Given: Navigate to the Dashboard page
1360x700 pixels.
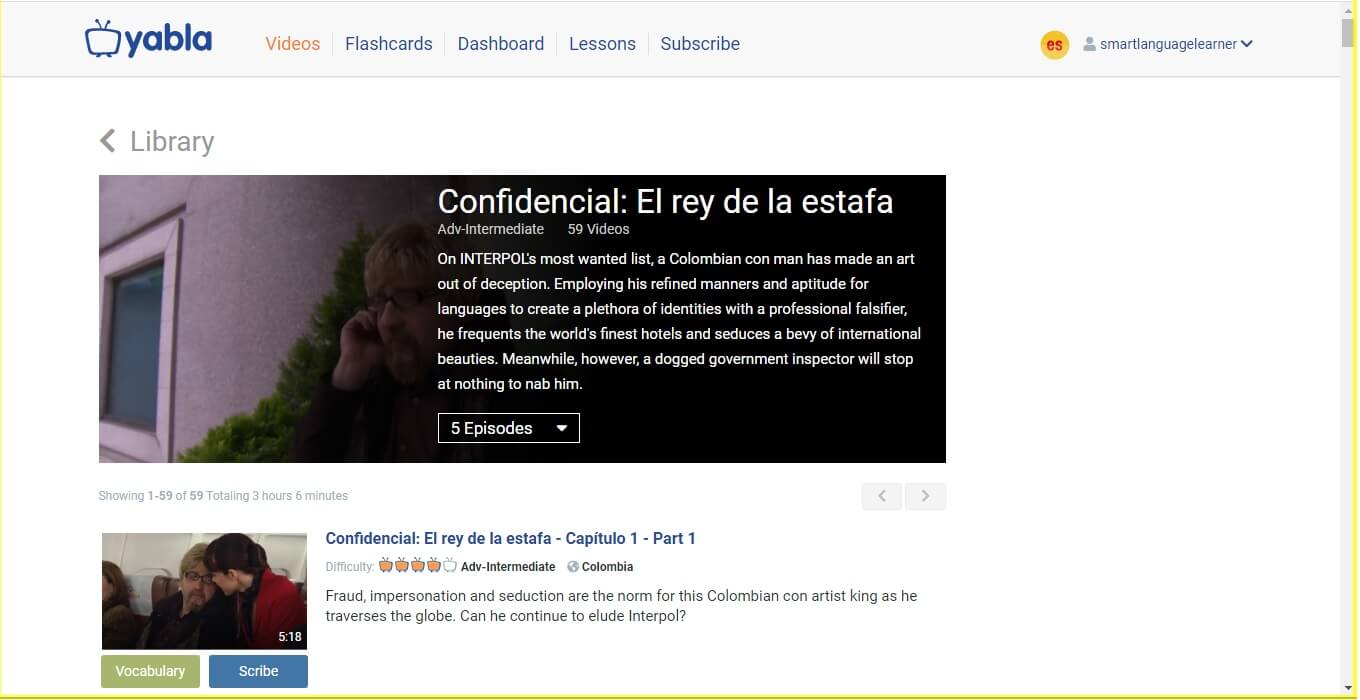Looking at the screenshot, I should 500,44.
